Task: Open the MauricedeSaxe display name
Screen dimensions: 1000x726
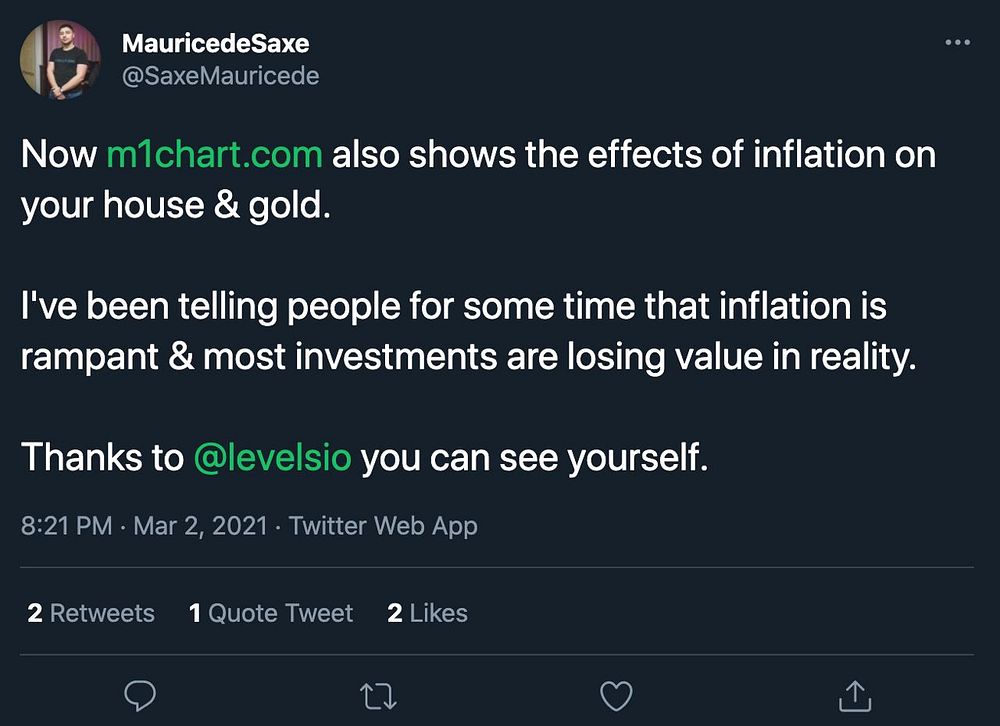Action: point(215,44)
